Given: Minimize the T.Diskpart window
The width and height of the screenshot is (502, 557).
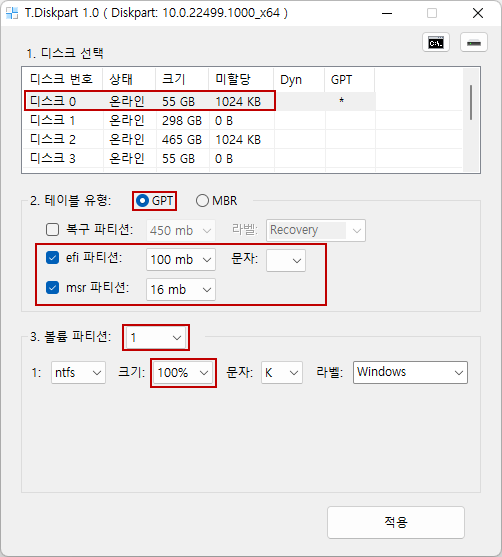Looking at the screenshot, I should tap(387, 13).
